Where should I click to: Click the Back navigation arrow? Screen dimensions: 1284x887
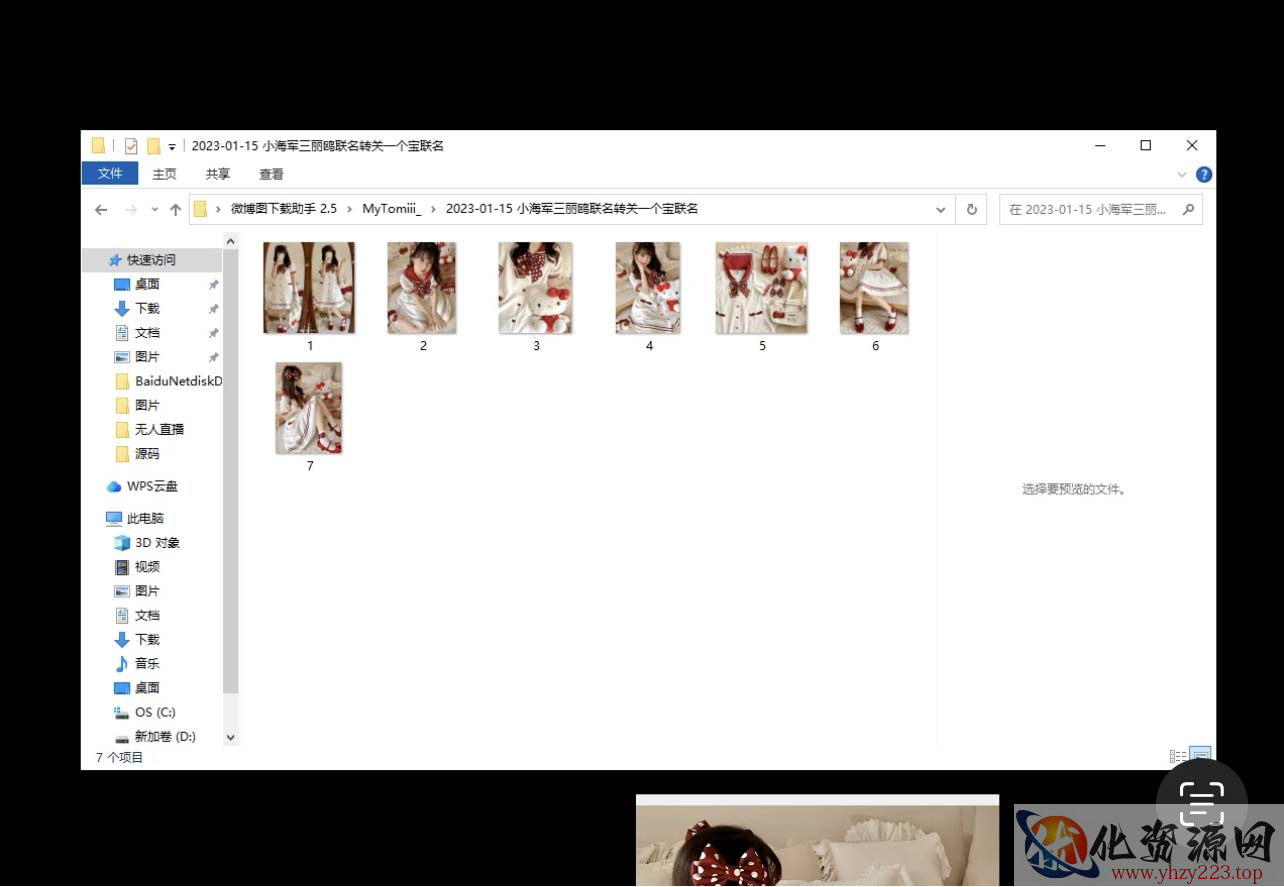[x=101, y=210]
